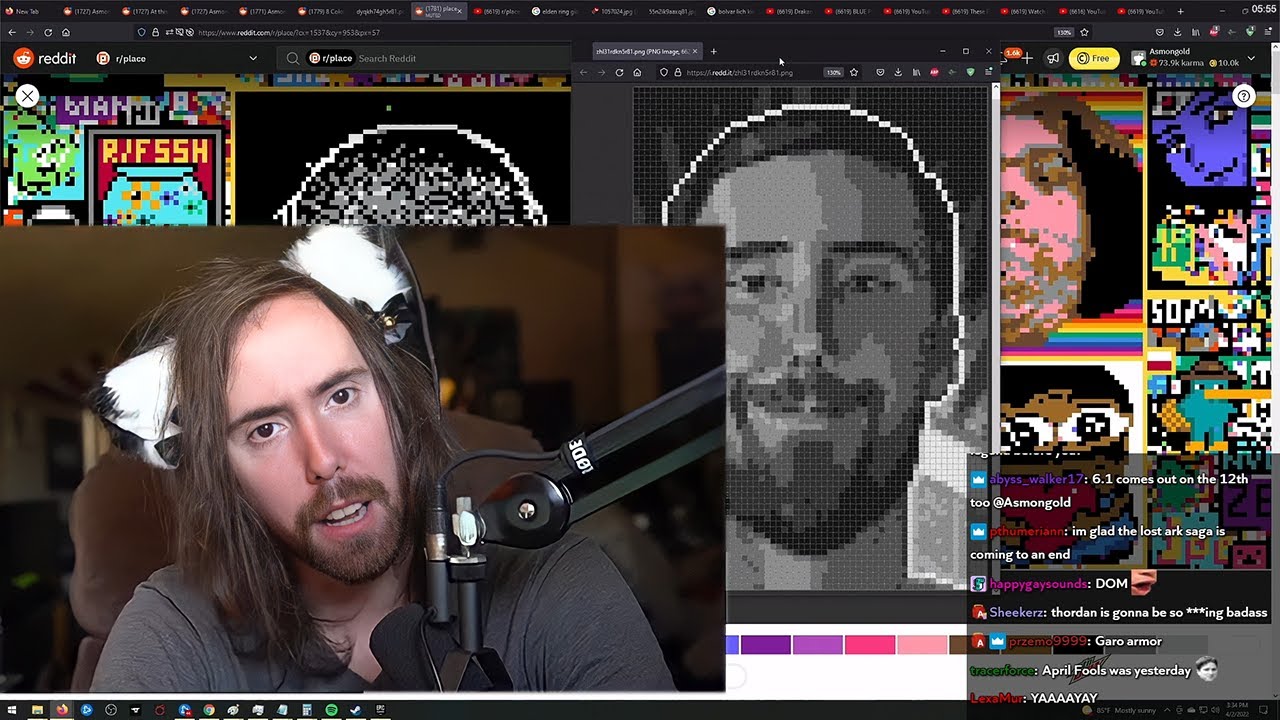This screenshot has height=720, width=1280.
Task: Close the zhl31rdkn5r81.png tab
Action: coord(696,51)
